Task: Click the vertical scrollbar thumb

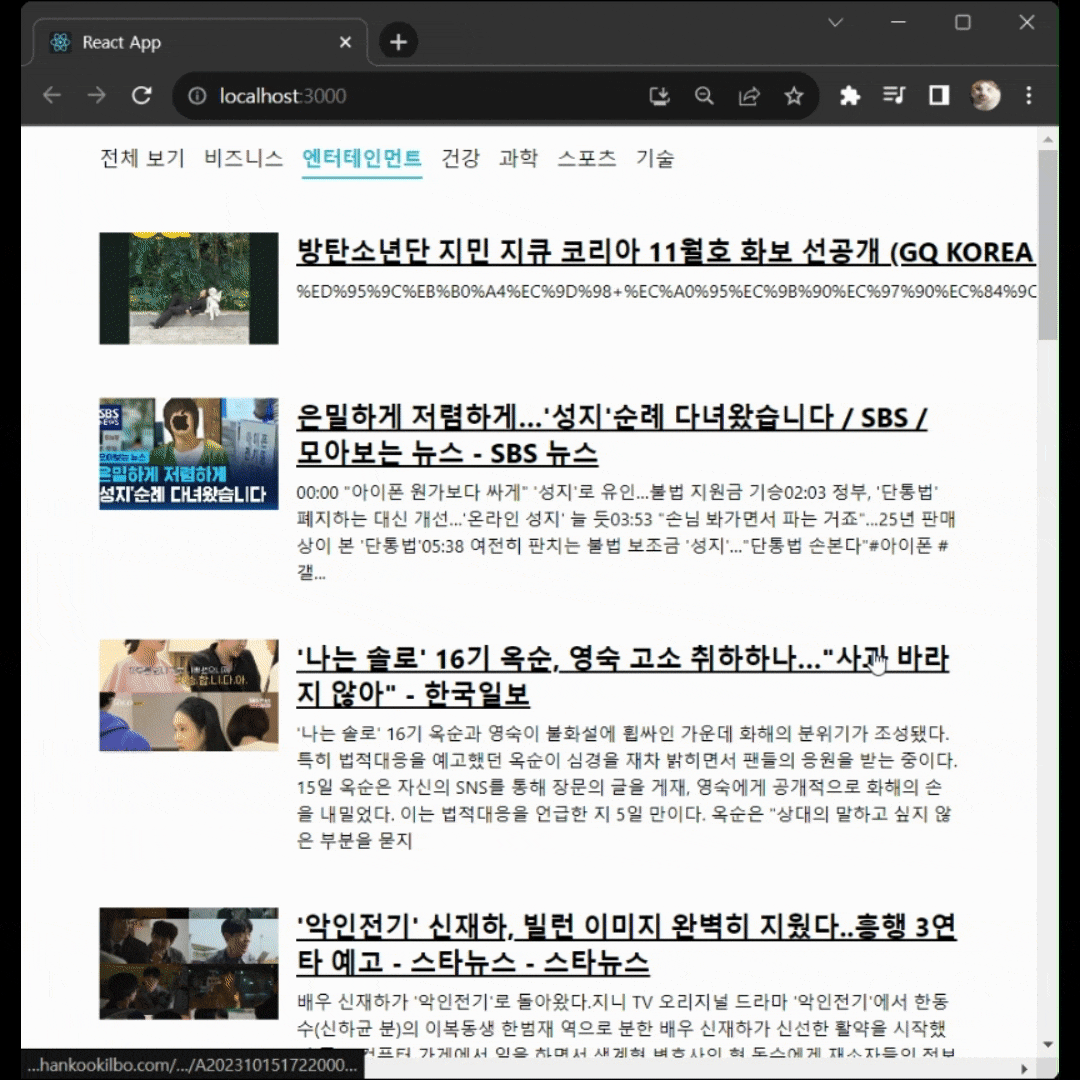Action: (x=1048, y=245)
